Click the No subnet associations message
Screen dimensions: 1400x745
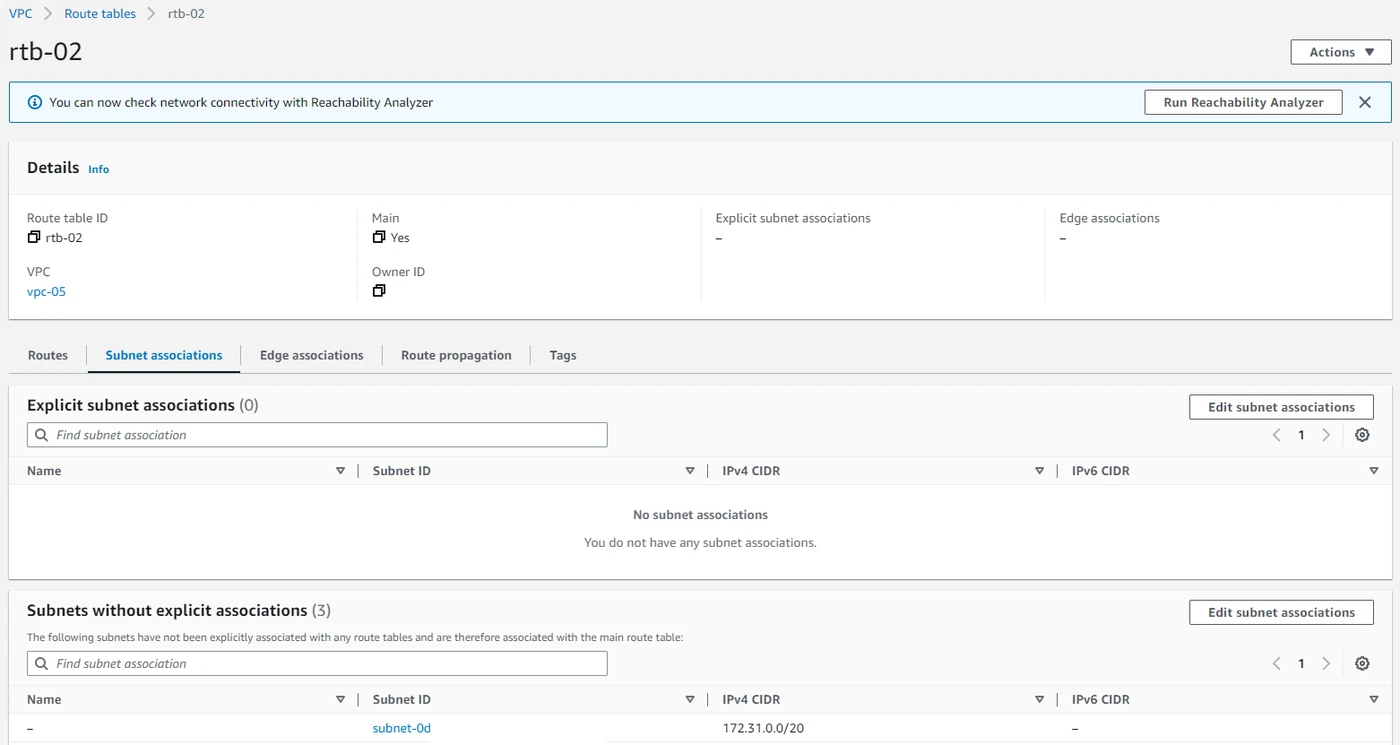pos(700,515)
